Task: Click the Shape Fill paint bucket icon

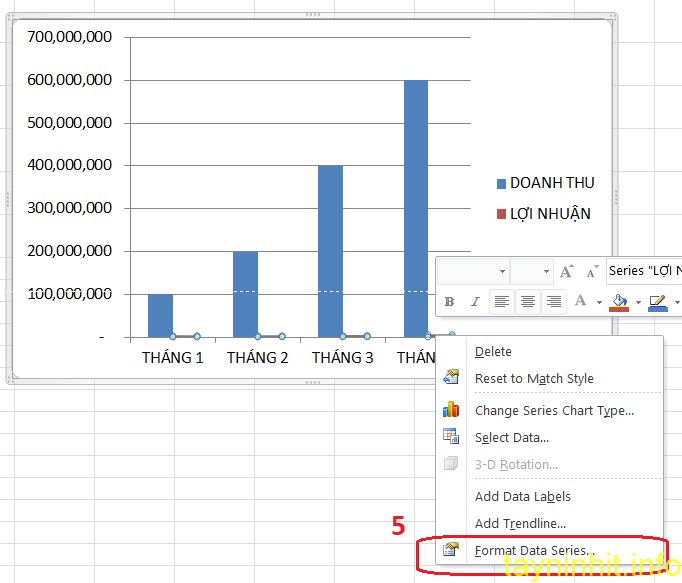Action: point(619,301)
